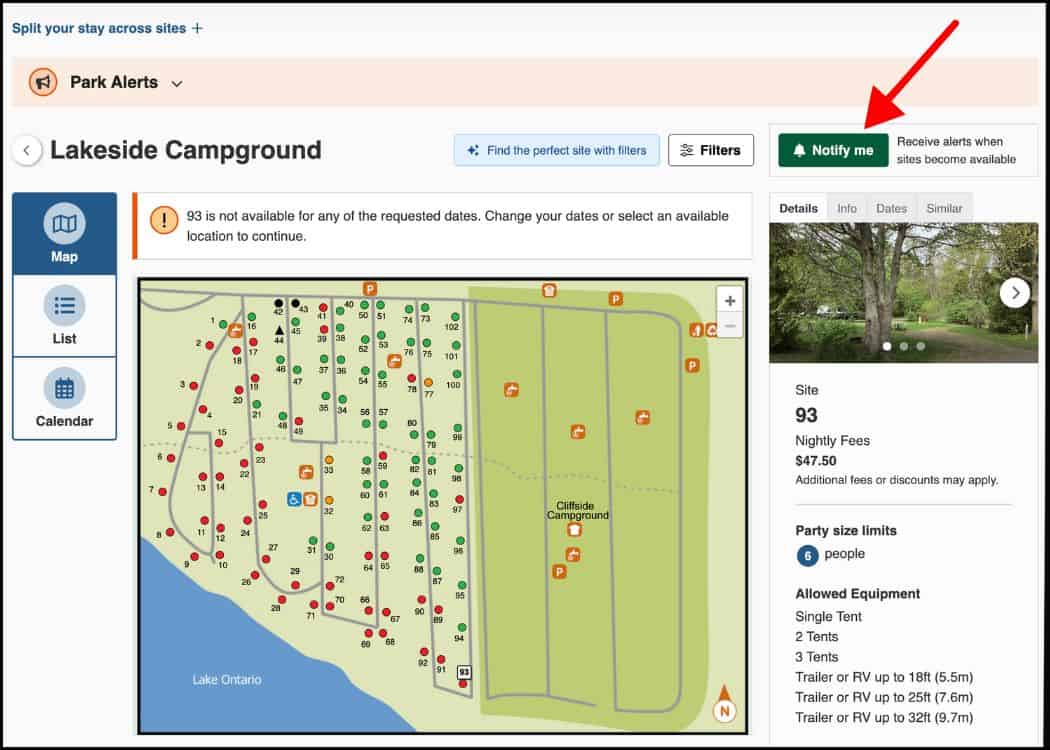
Task: Show next site photo with arrow
Action: pos(1015,293)
